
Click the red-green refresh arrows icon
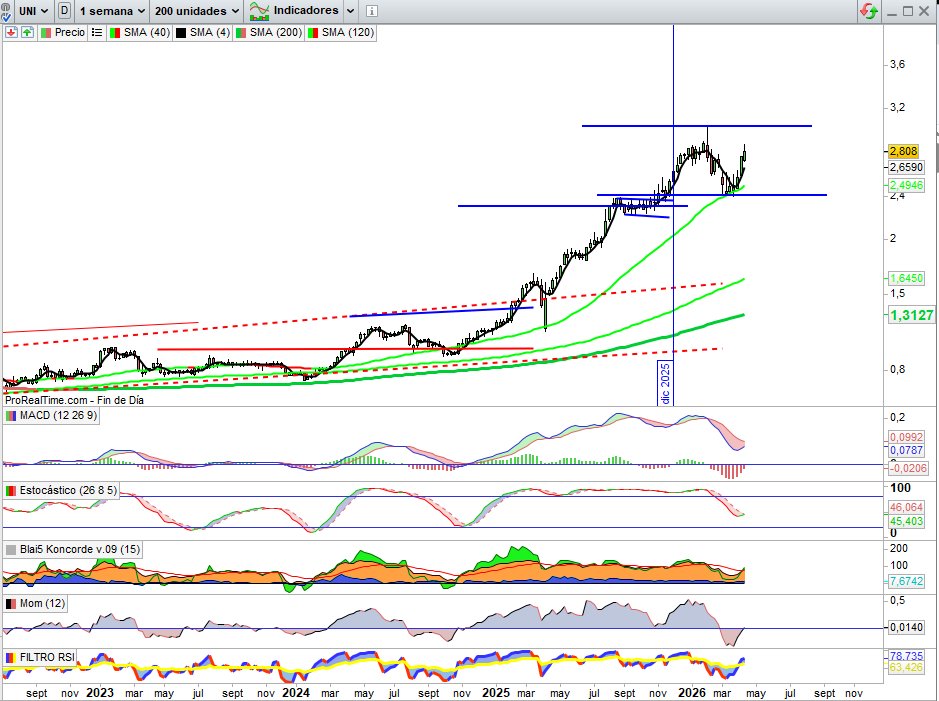[x=868, y=11]
